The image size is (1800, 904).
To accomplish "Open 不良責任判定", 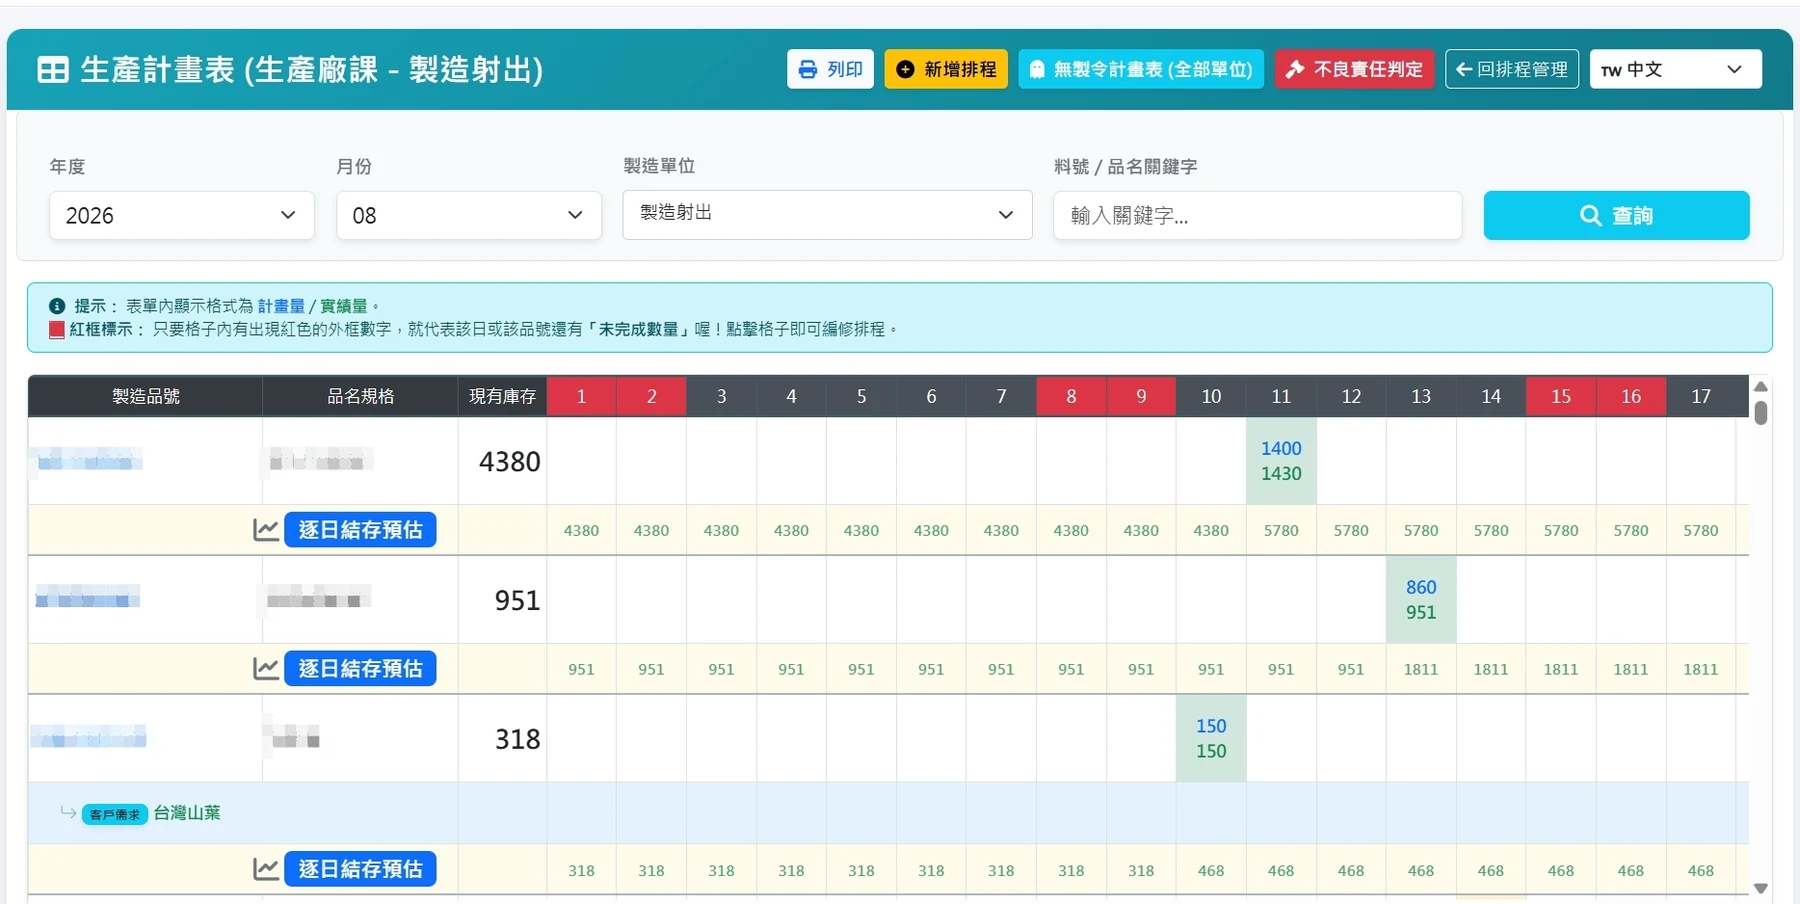I will (1354, 69).
